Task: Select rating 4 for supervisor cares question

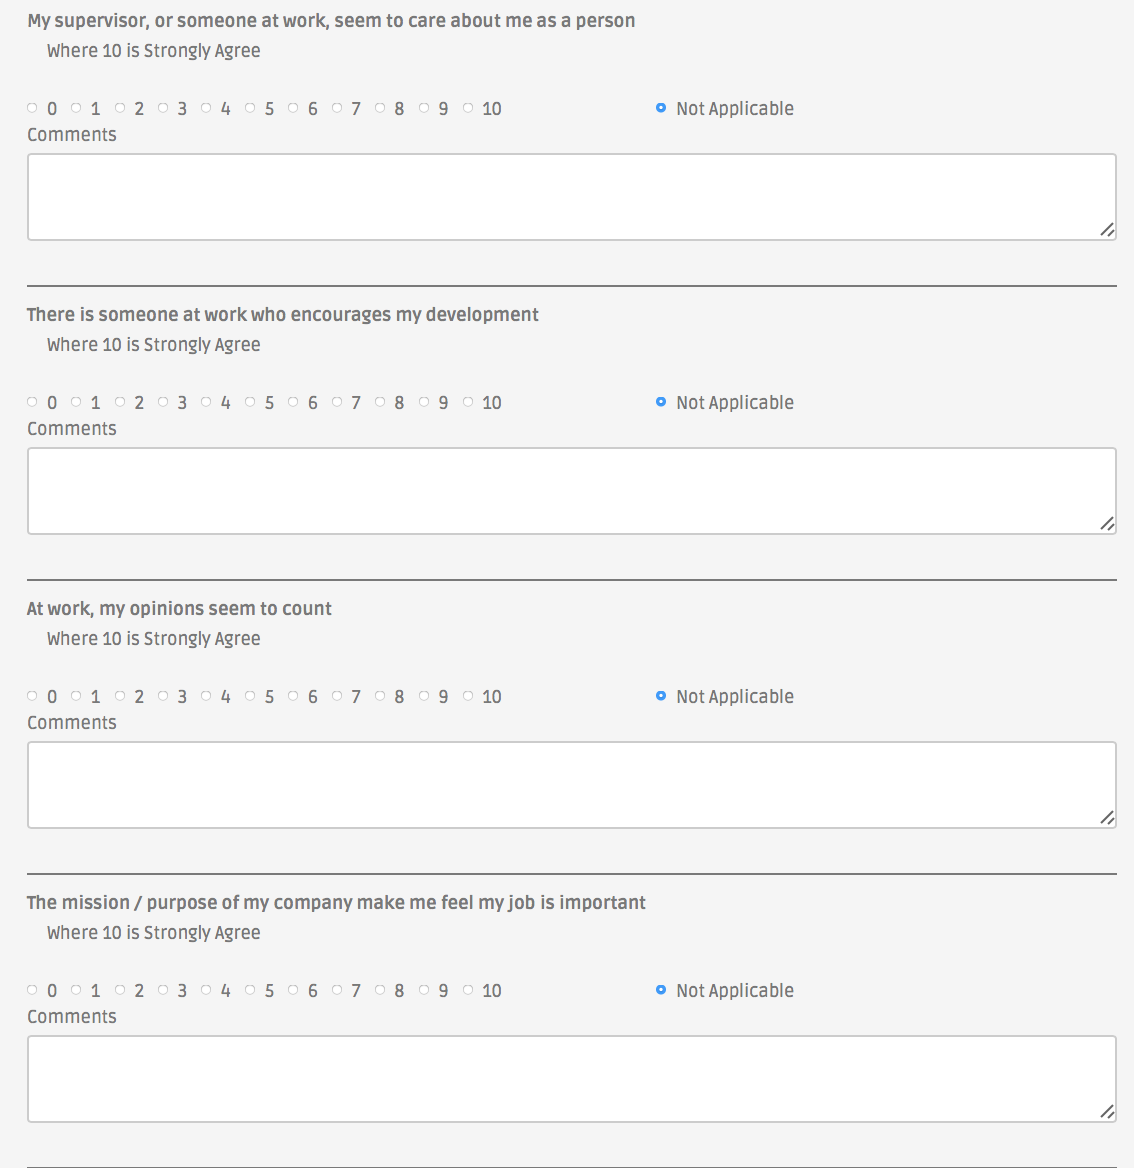Action: (206, 108)
